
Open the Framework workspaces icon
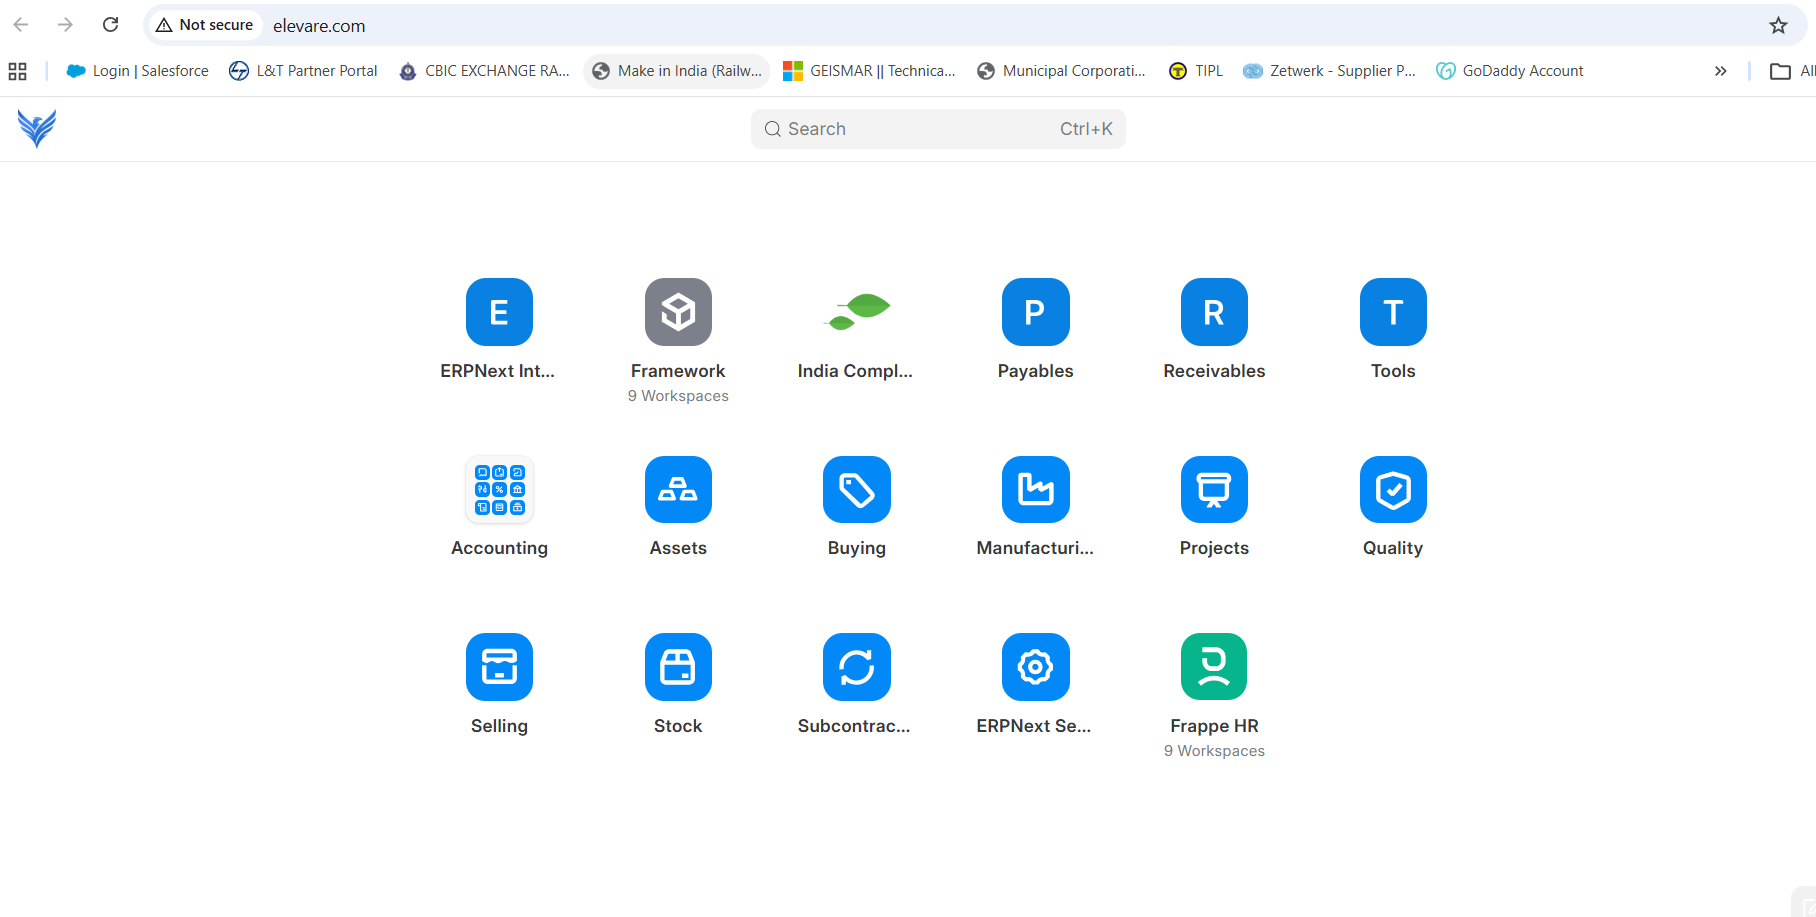point(678,312)
